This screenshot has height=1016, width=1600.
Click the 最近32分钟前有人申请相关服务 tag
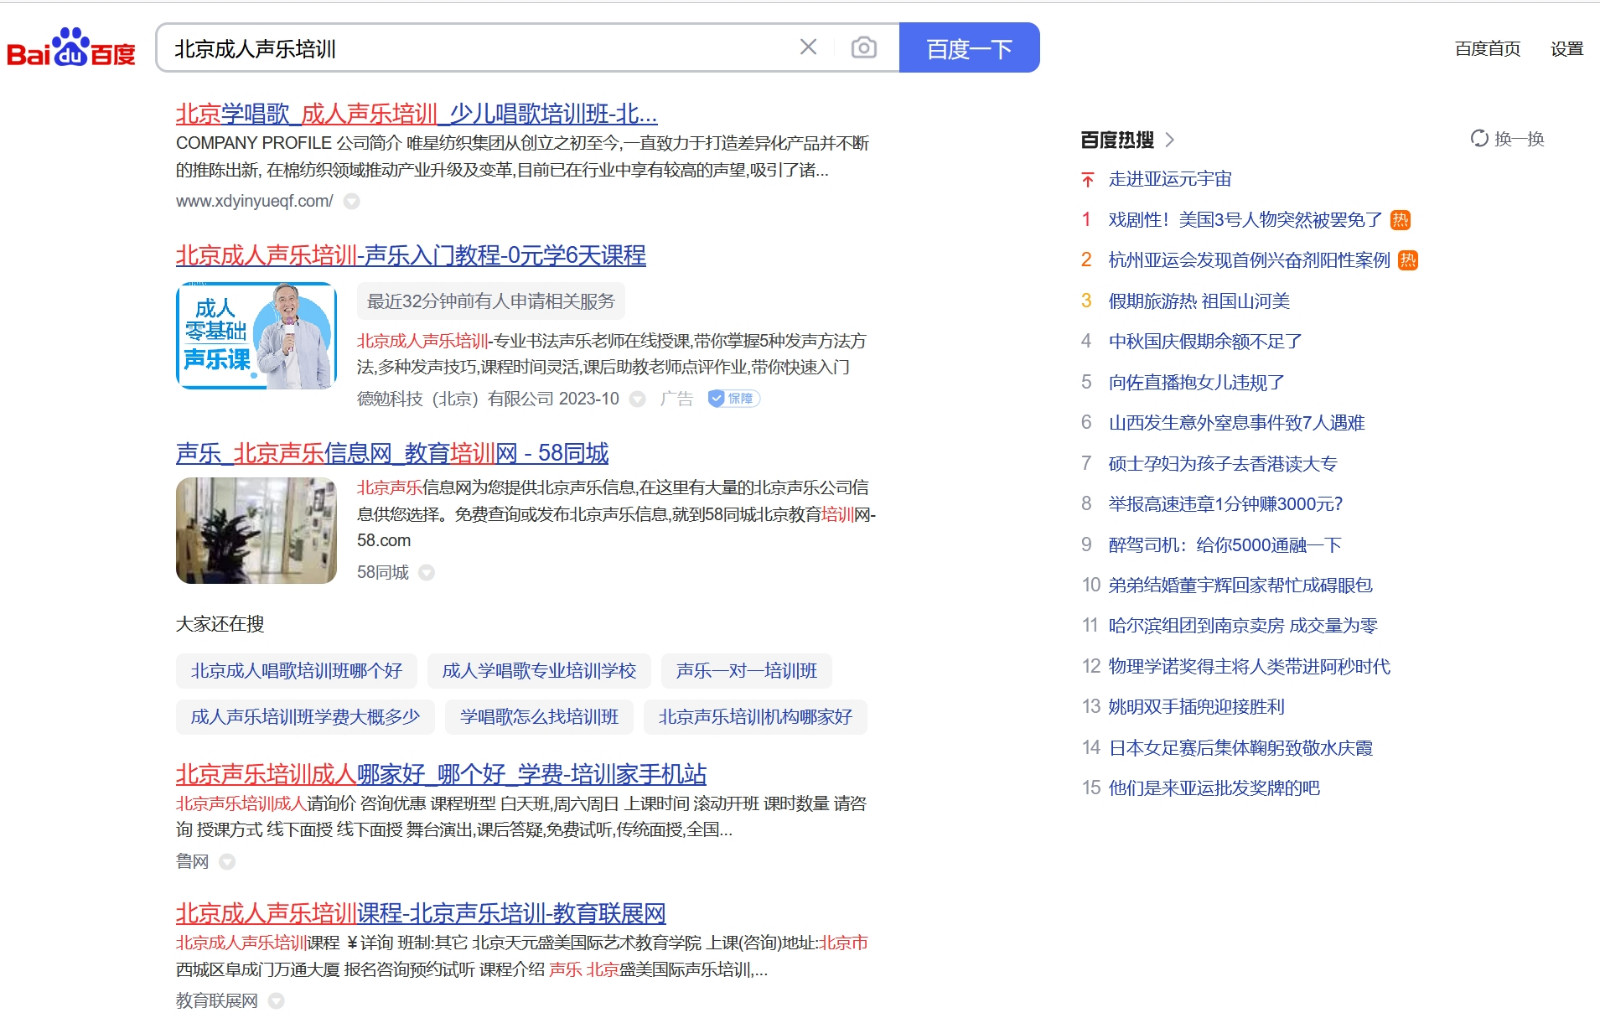click(x=491, y=301)
